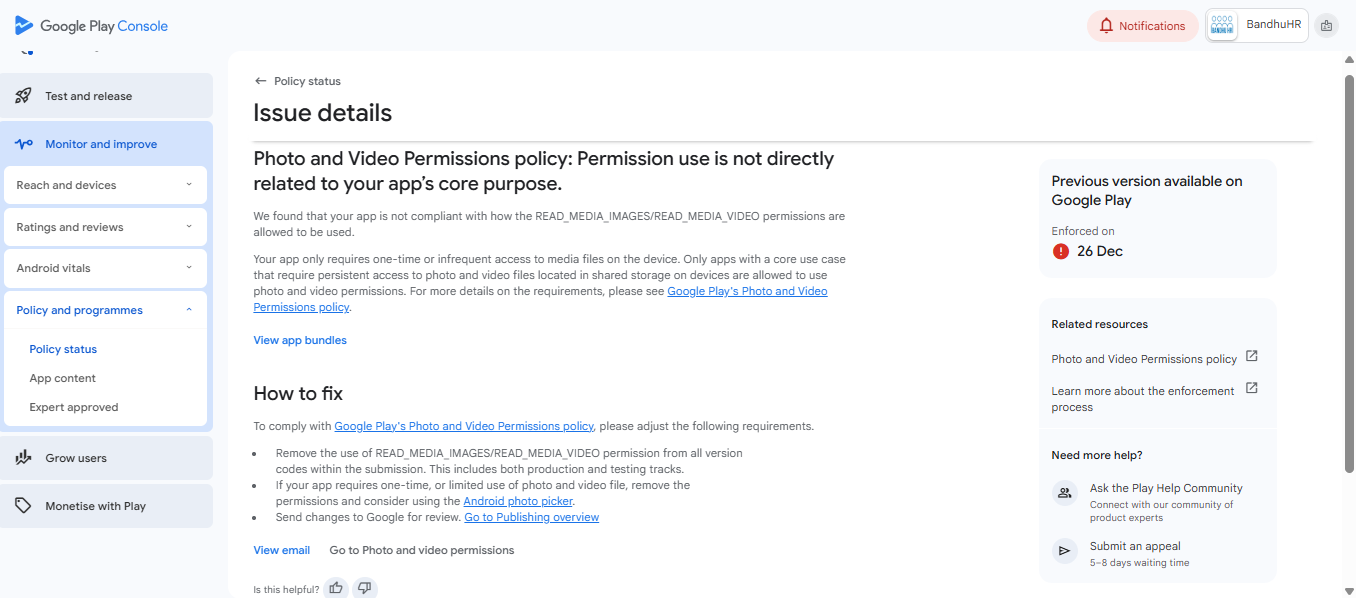1356x598 pixels.
Task: Open the Test and release section
Action: tap(88, 96)
